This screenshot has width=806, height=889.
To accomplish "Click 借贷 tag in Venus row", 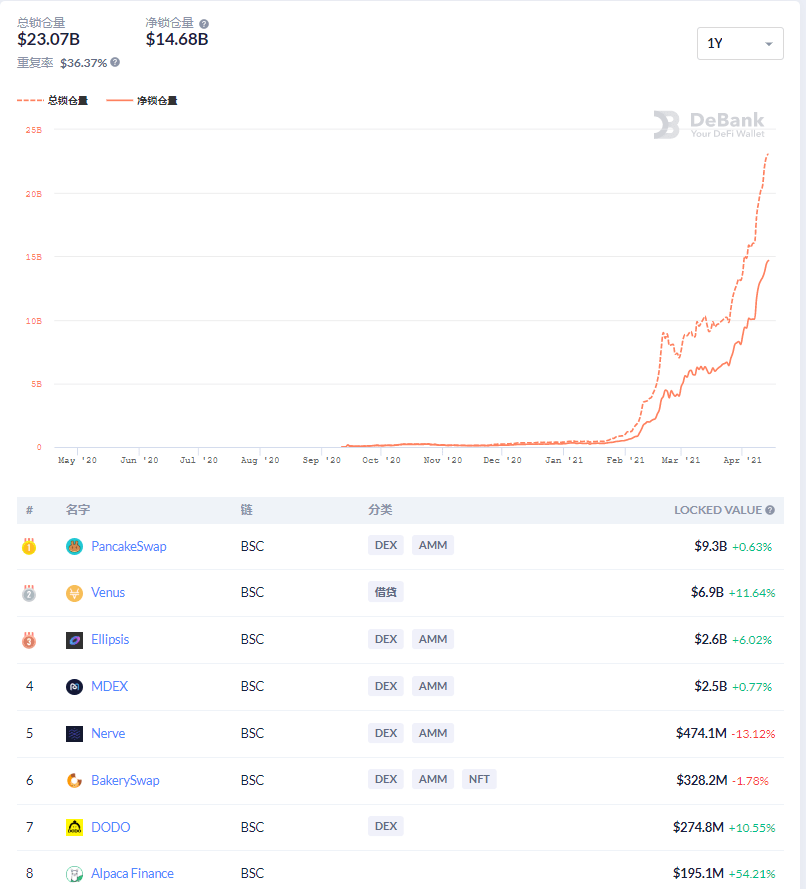I will pyautogui.click(x=385, y=592).
